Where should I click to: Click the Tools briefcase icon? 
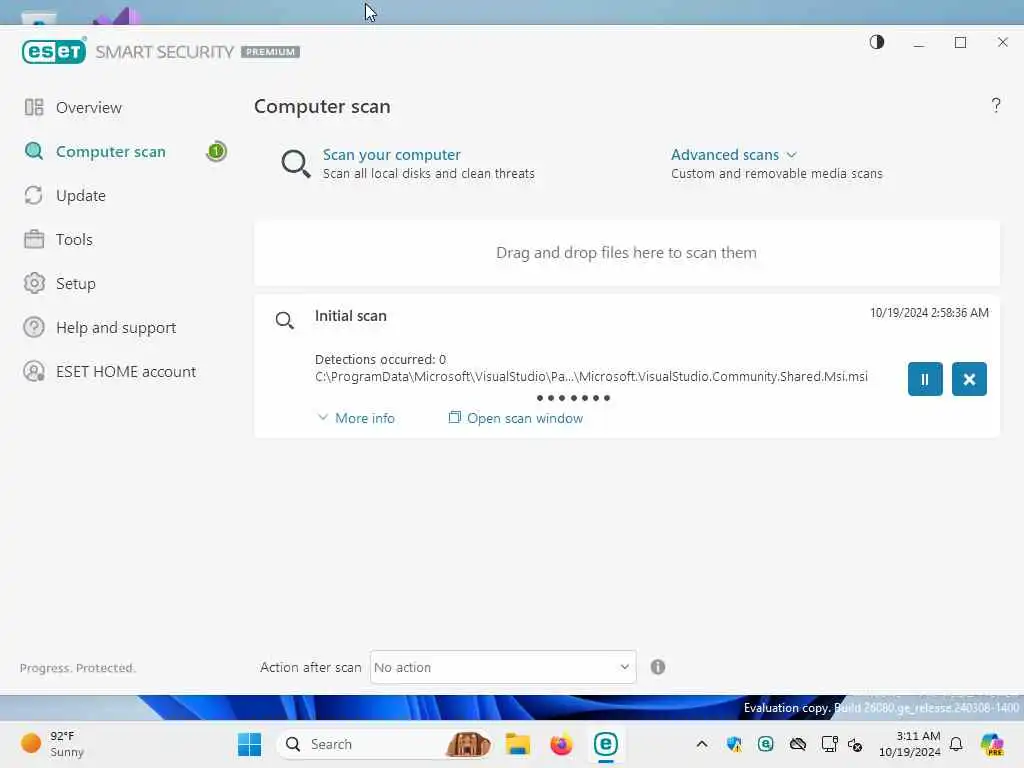pos(34,239)
